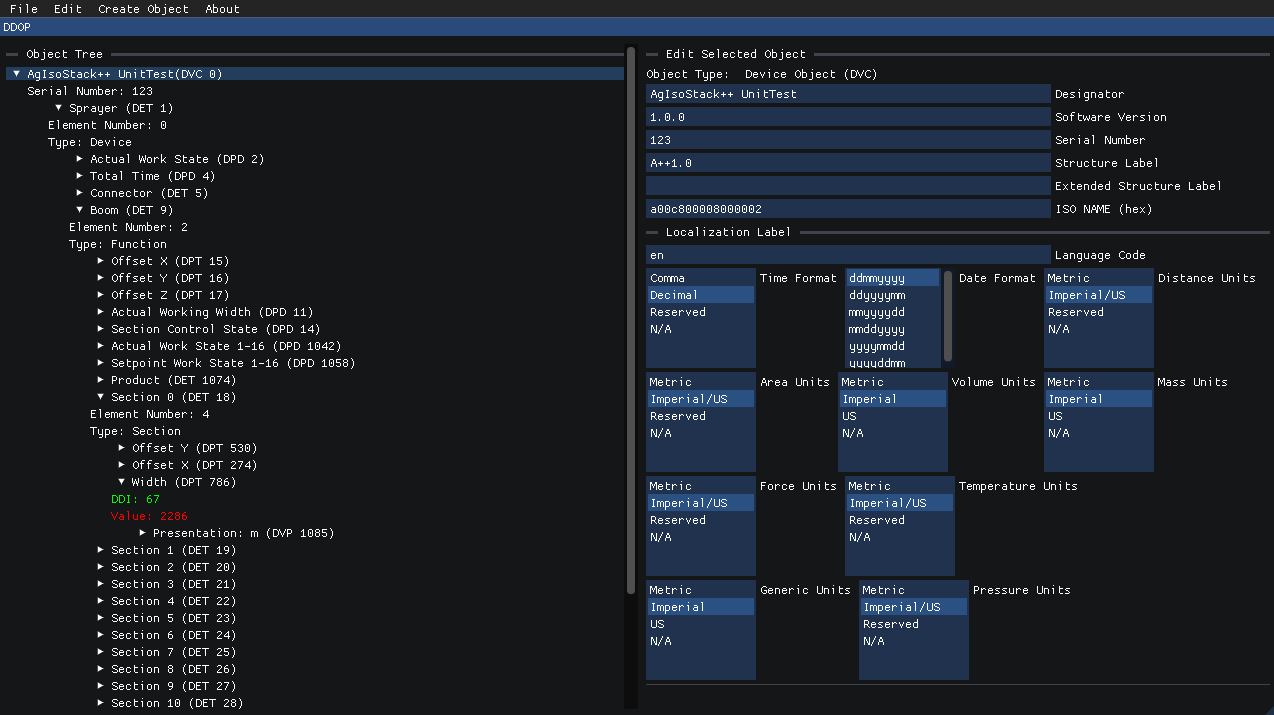The image size is (1274, 715).
Task: Click the empty Extended Structure Label field
Action: click(x=848, y=186)
